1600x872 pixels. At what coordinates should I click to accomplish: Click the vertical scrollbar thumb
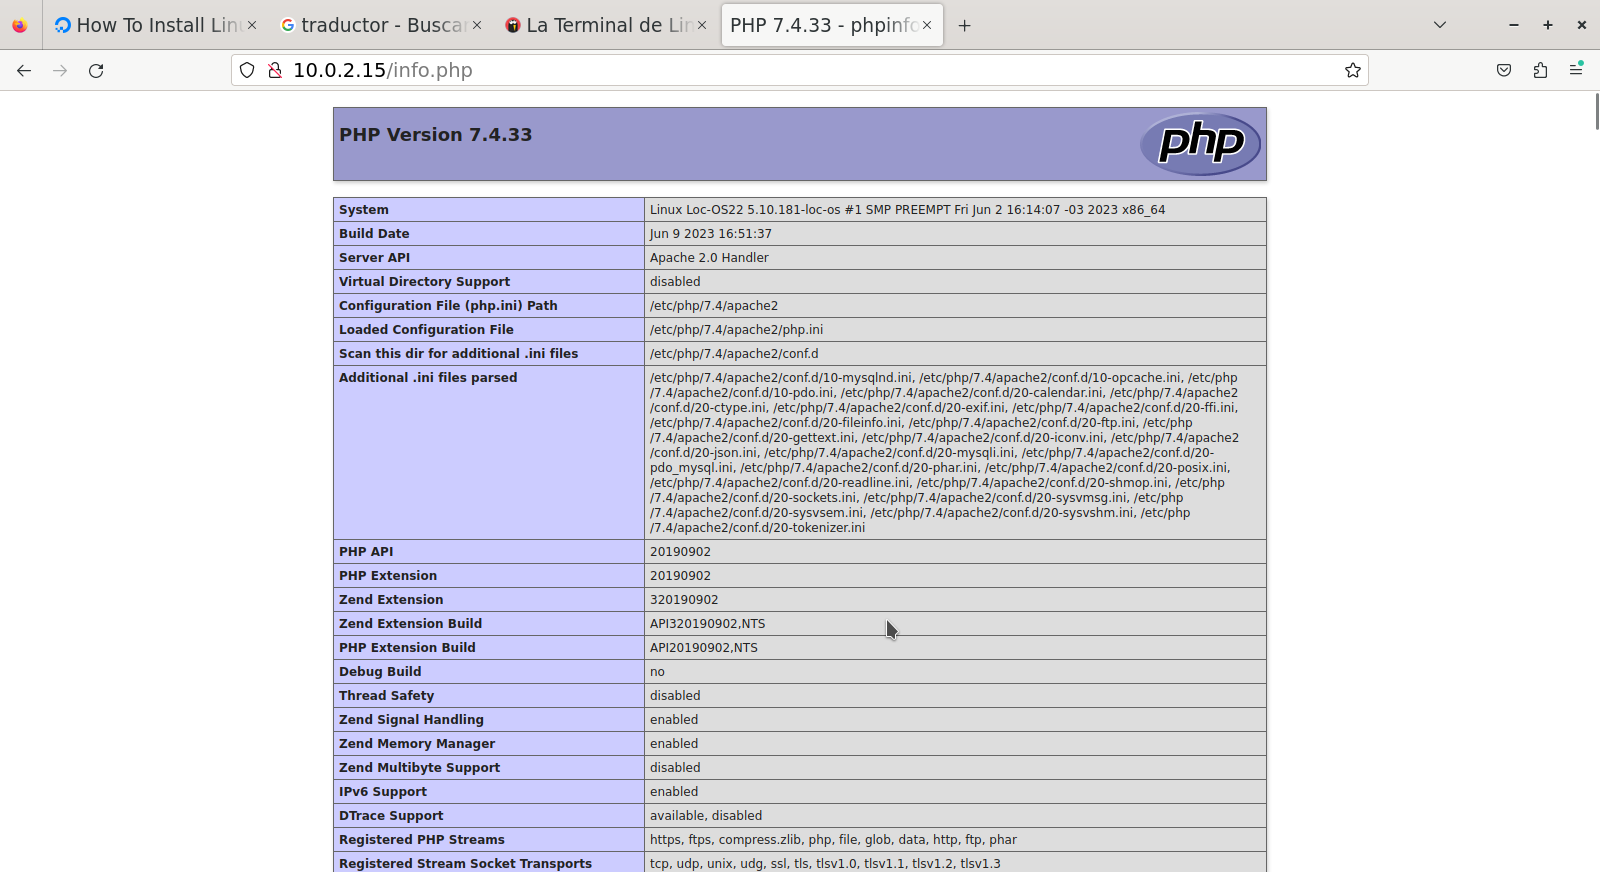tap(1596, 110)
